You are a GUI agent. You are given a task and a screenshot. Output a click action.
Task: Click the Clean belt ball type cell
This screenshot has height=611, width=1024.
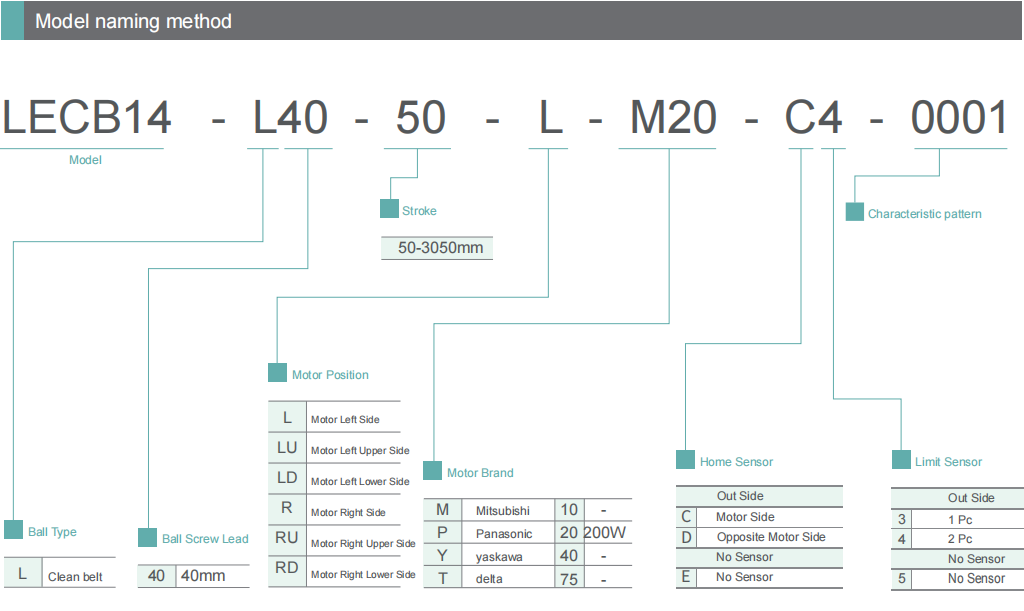click(x=76, y=576)
